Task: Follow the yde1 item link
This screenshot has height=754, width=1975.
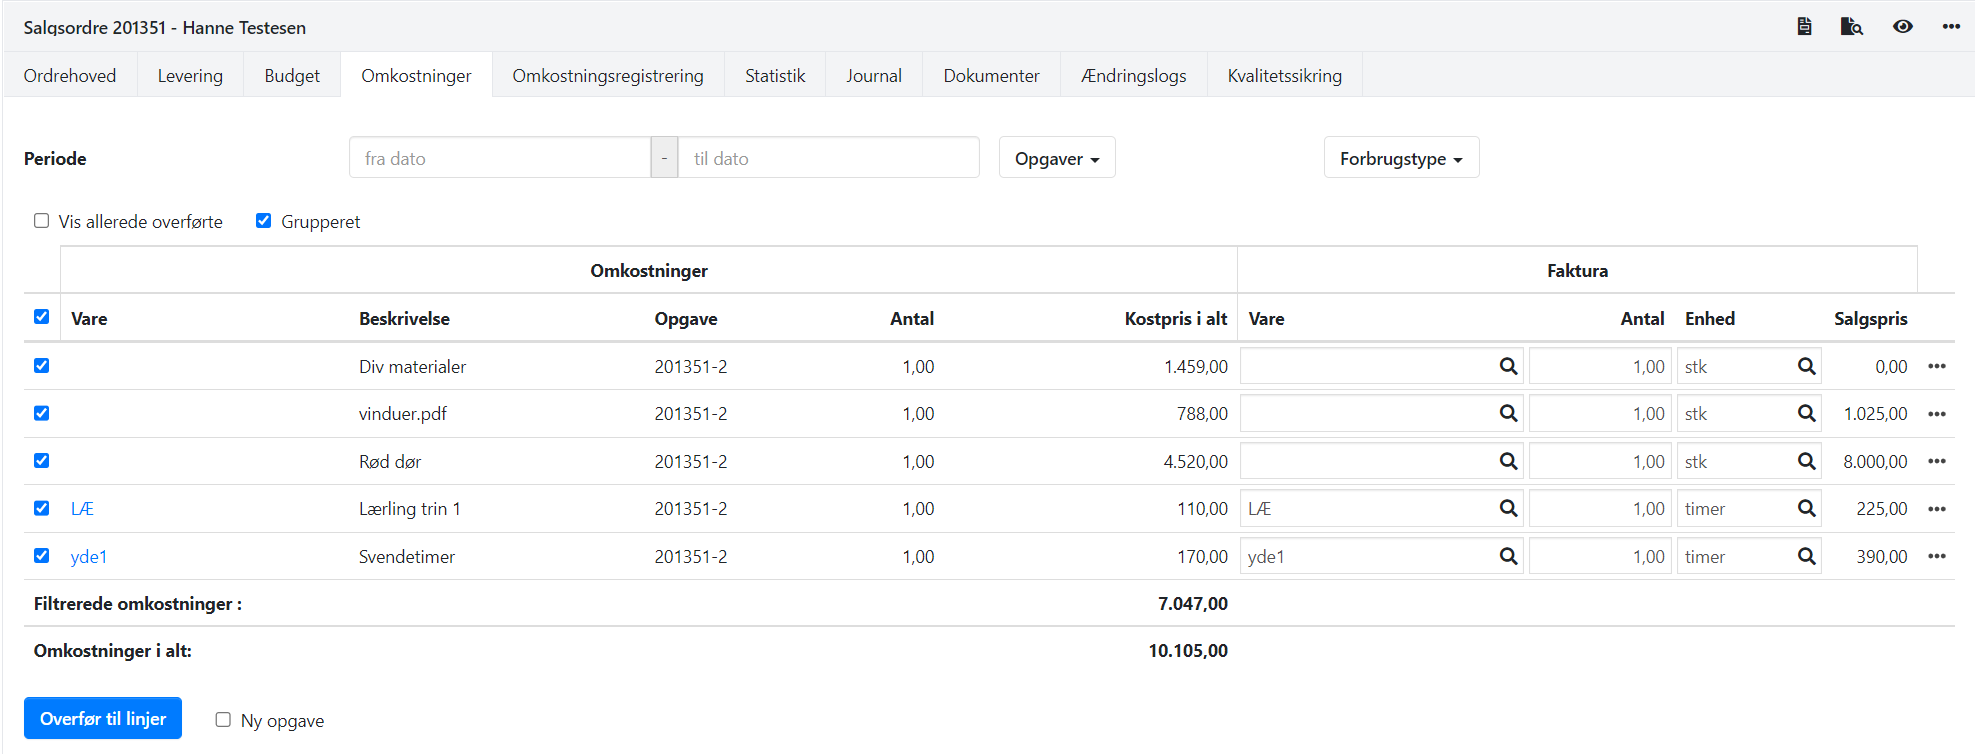Action: [x=89, y=557]
